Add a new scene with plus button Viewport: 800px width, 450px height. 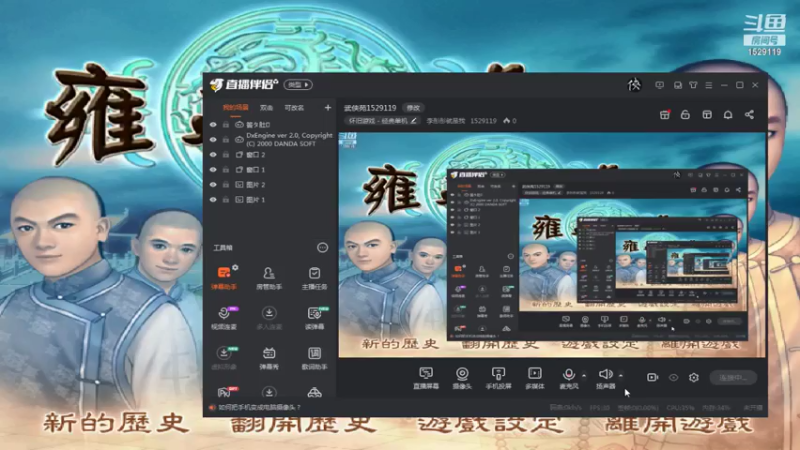point(328,108)
